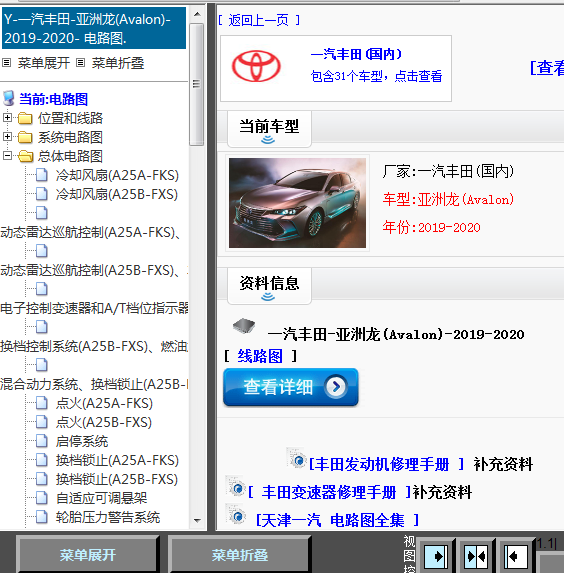Click the document icon beside 启停系统
Viewport: 564px width, 573px height.
tap(42, 441)
